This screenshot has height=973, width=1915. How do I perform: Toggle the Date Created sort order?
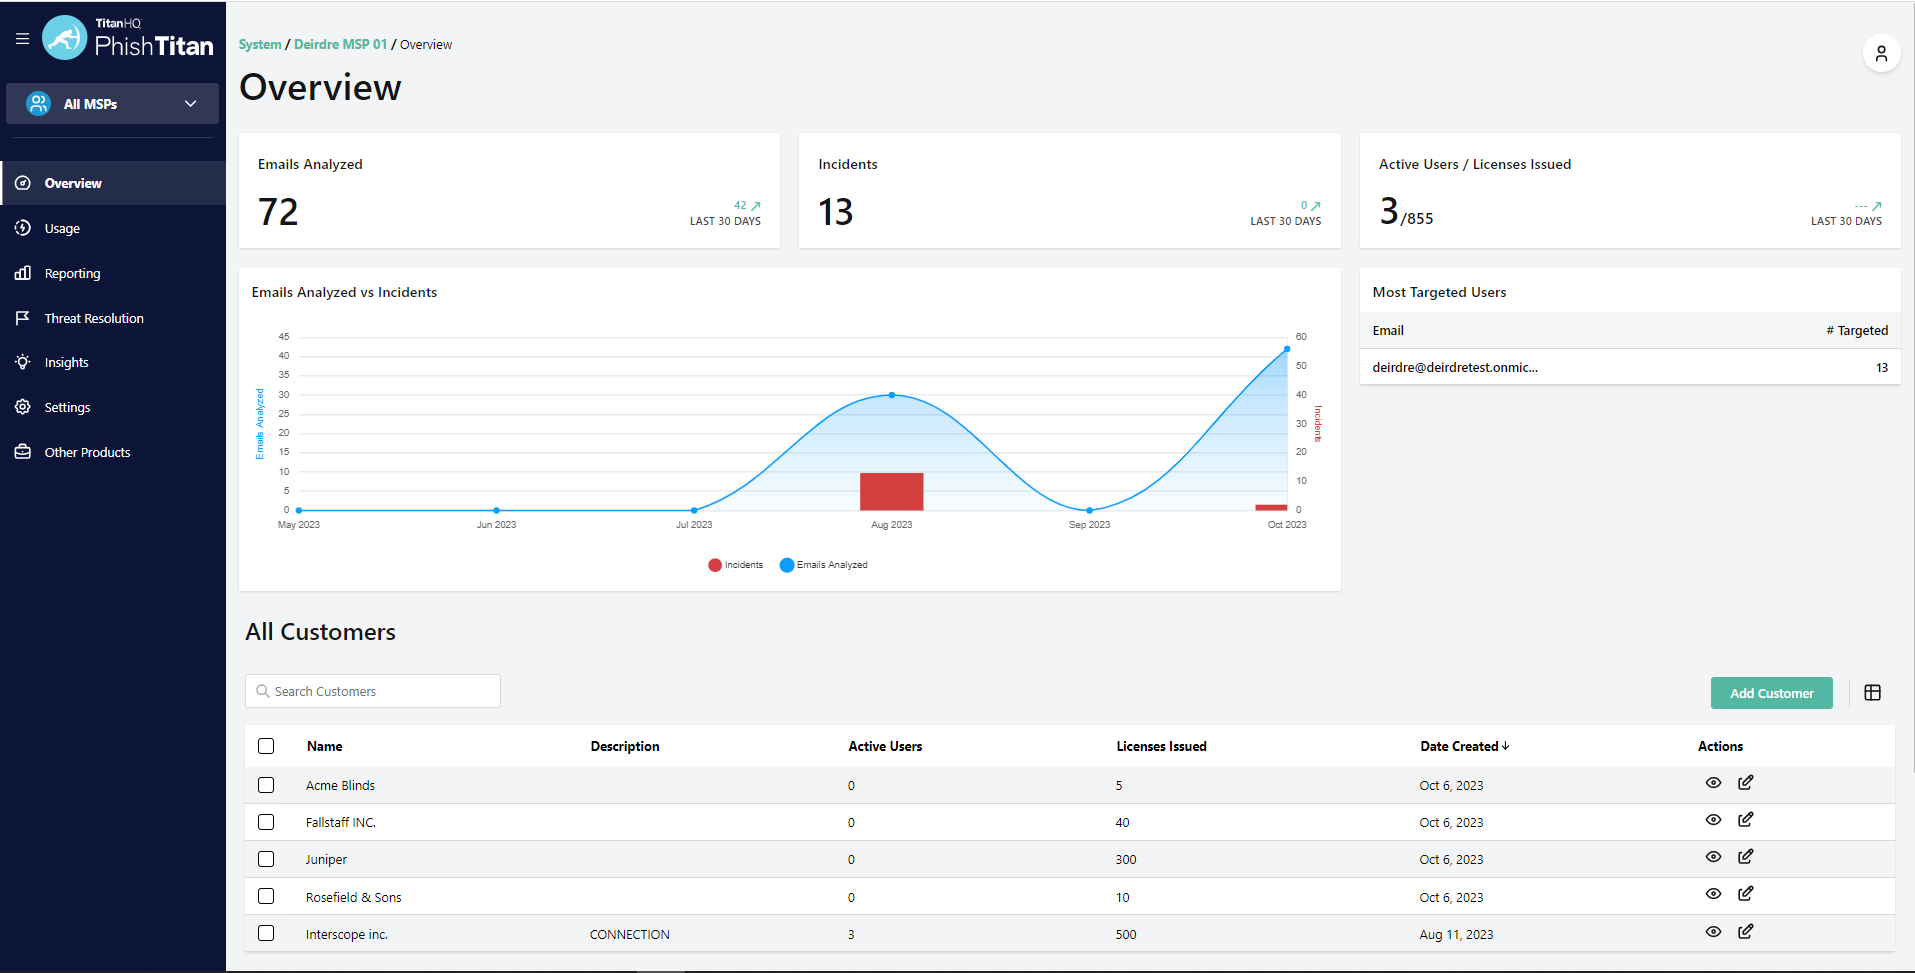pyautogui.click(x=1463, y=746)
